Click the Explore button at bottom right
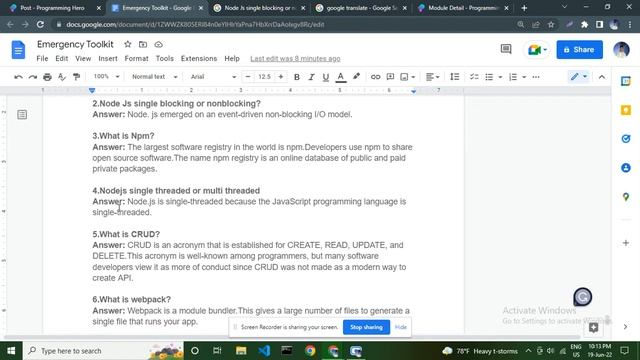 [593, 327]
